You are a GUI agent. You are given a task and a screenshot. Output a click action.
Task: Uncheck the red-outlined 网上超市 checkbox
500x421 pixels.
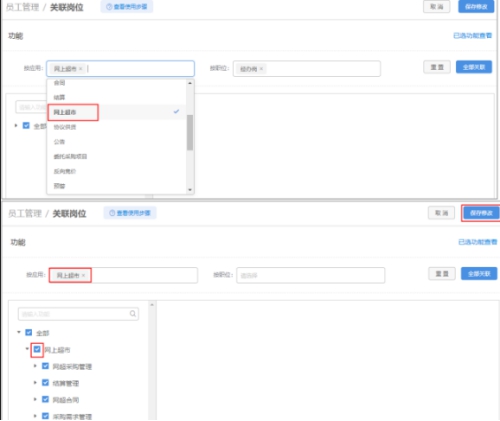(x=37, y=349)
